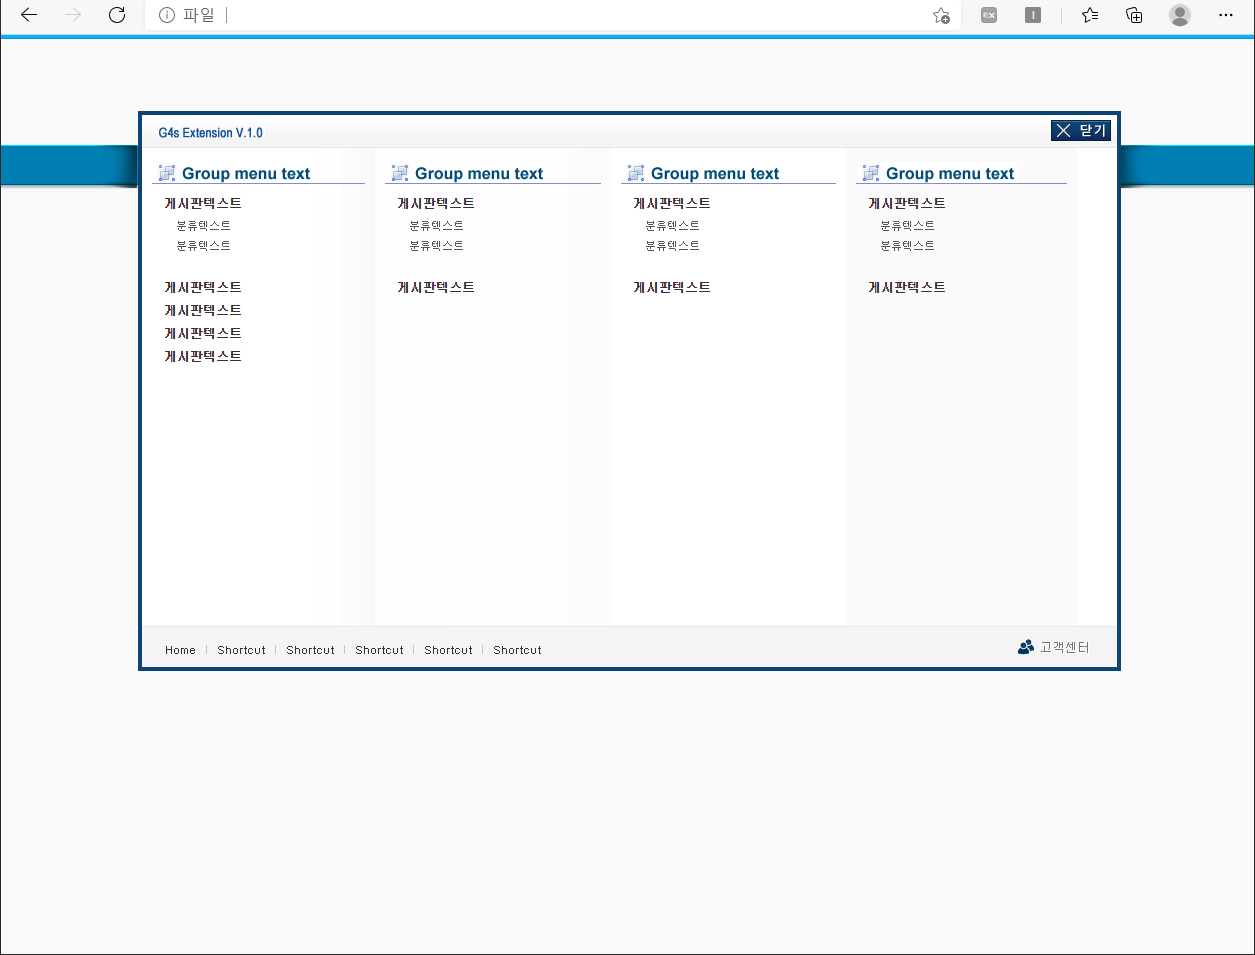Select second column's Group menu text heading
1255x955 pixels.
click(479, 174)
